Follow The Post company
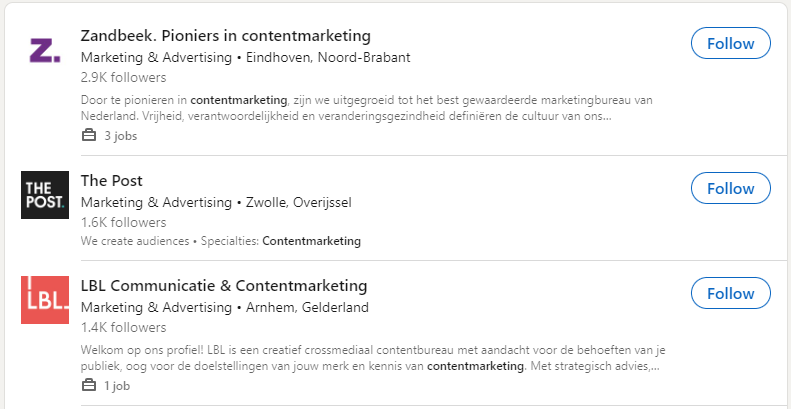Viewport: 791px width, 409px height. (x=730, y=189)
